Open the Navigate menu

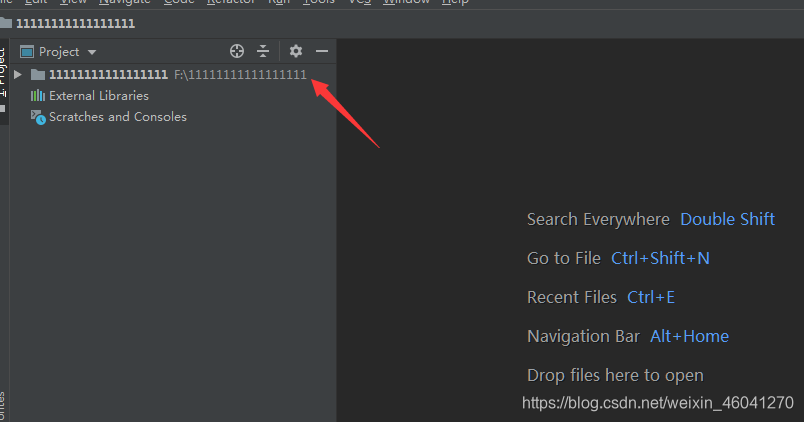pos(125,2)
